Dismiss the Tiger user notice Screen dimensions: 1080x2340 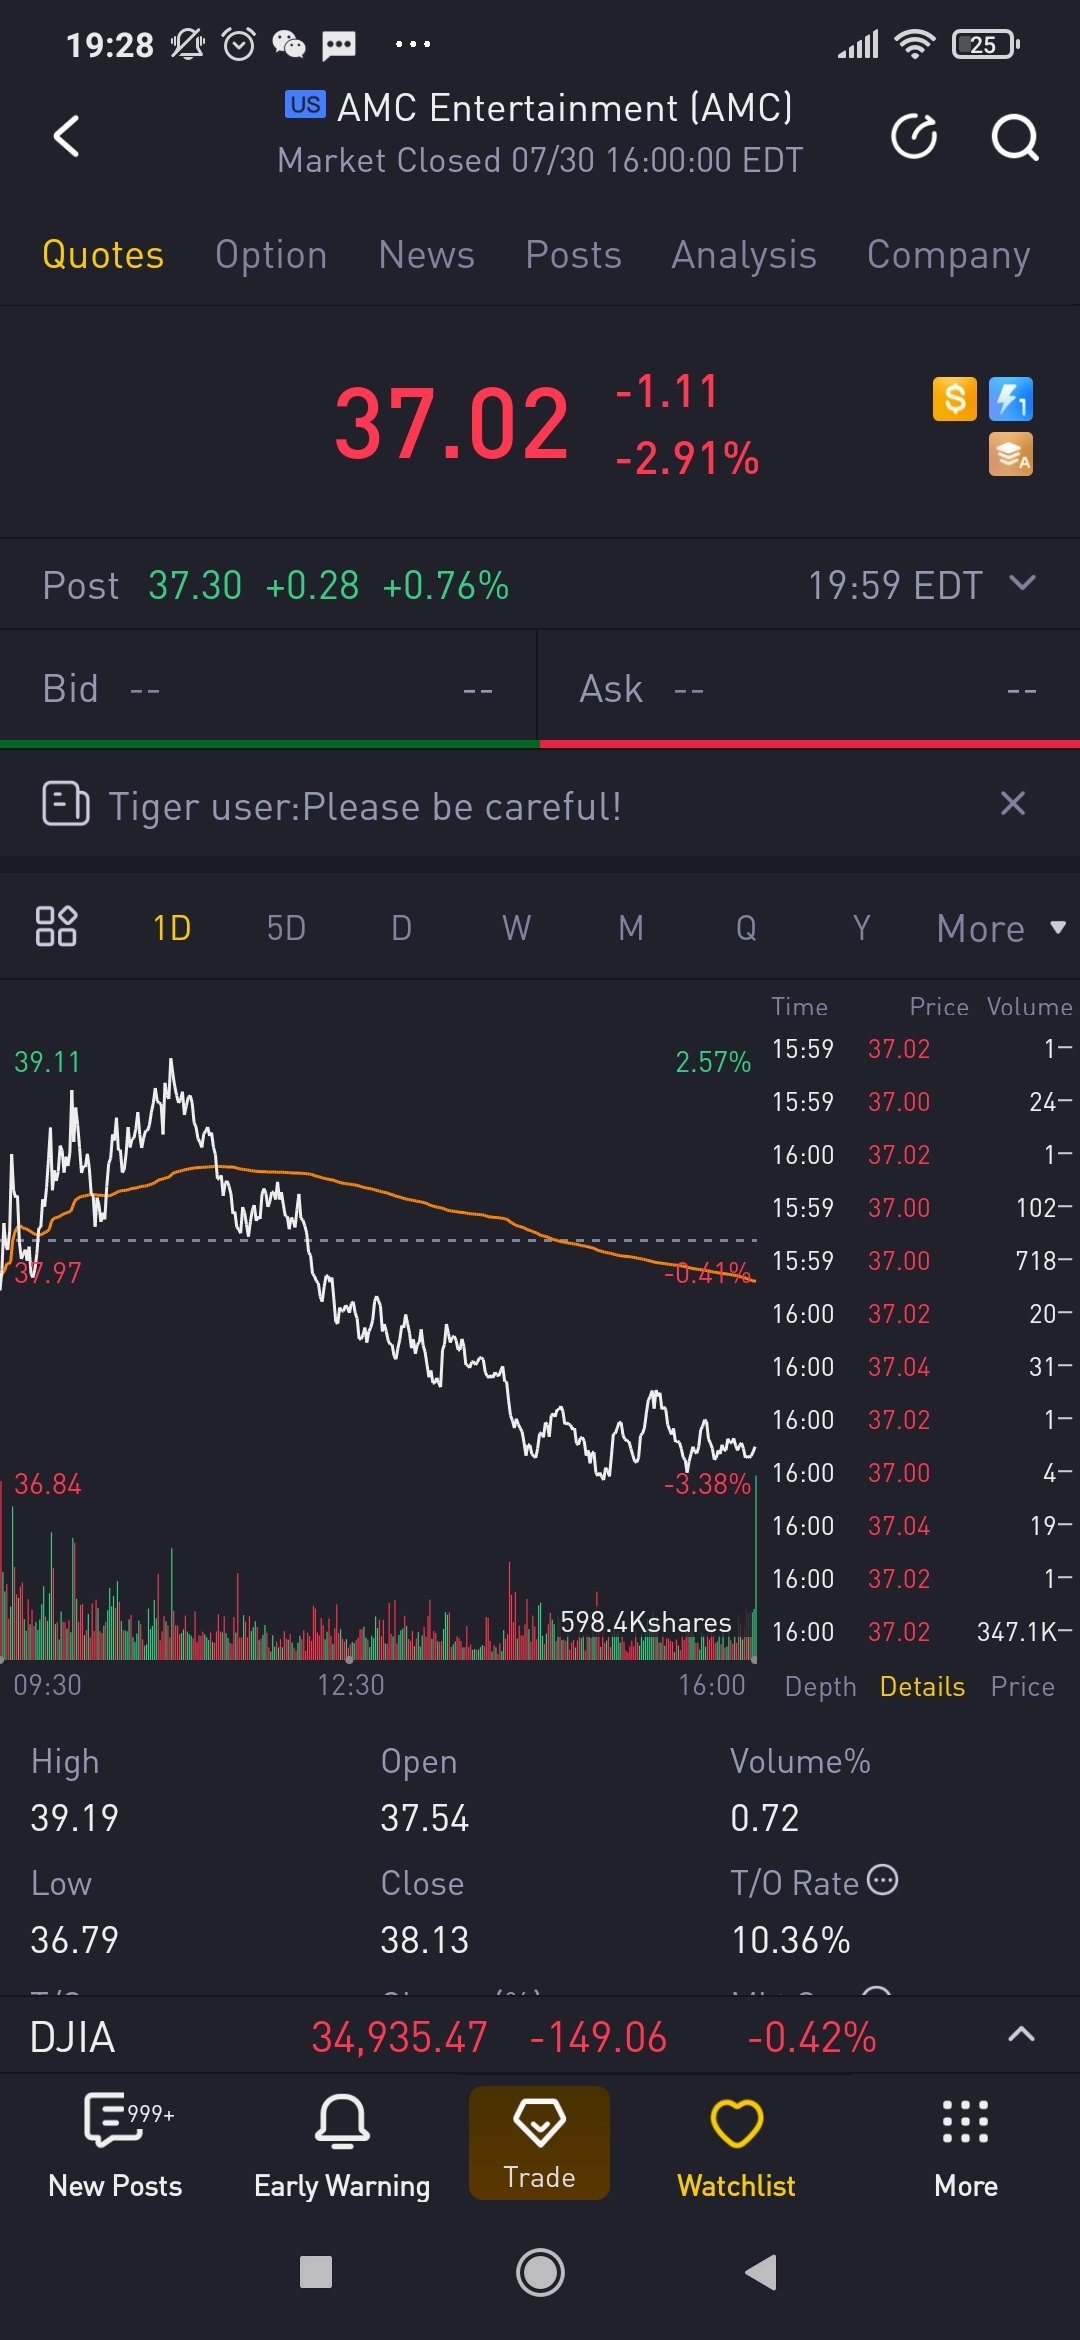click(x=1013, y=803)
